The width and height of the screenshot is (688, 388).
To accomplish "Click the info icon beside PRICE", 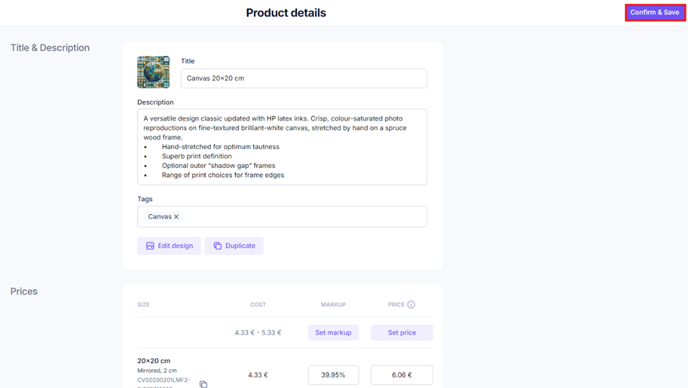I will coord(411,305).
